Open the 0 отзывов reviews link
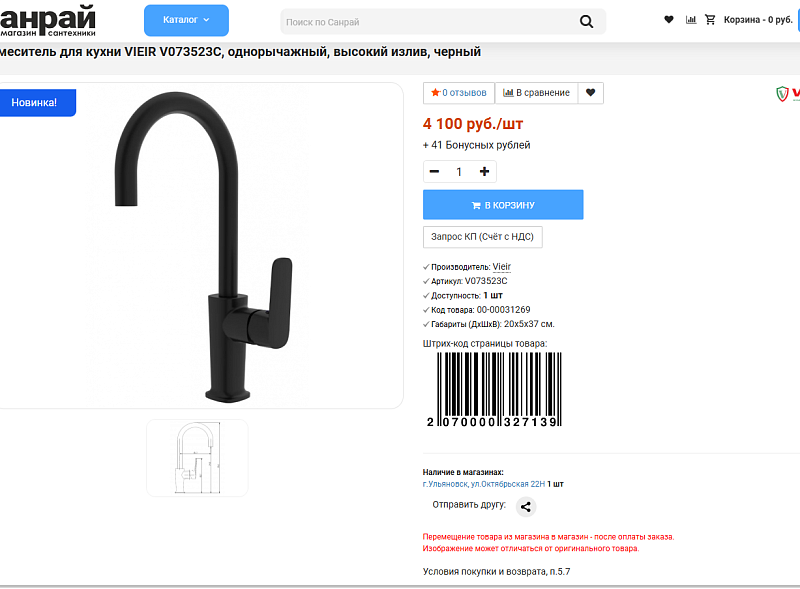This screenshot has width=800, height=589. point(459,93)
